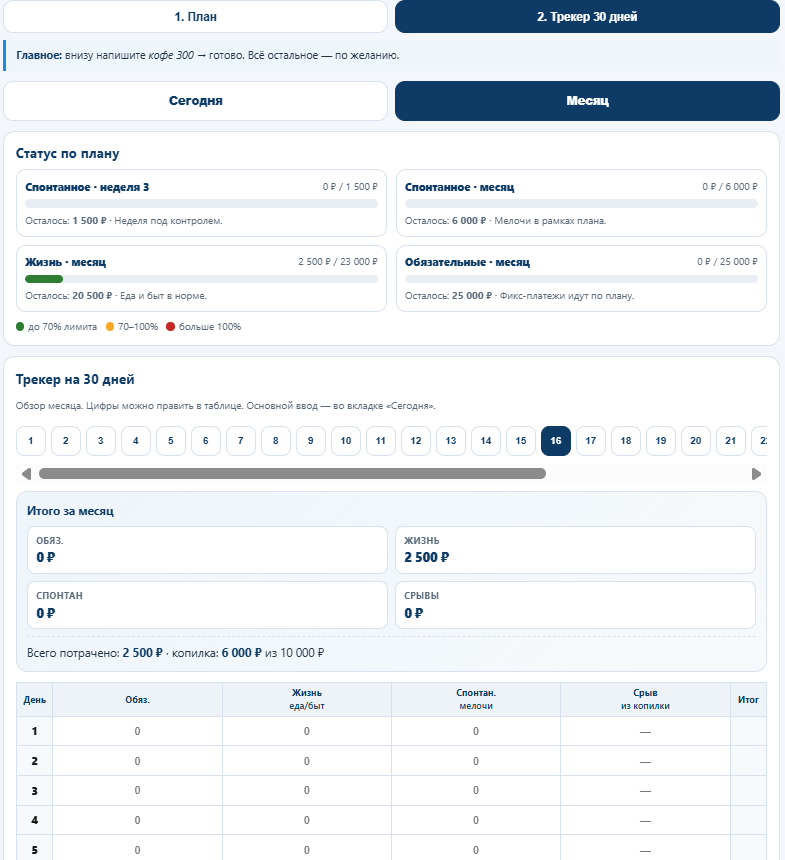Select day 21 chip
The height and width of the screenshot is (860, 785).
tap(731, 441)
